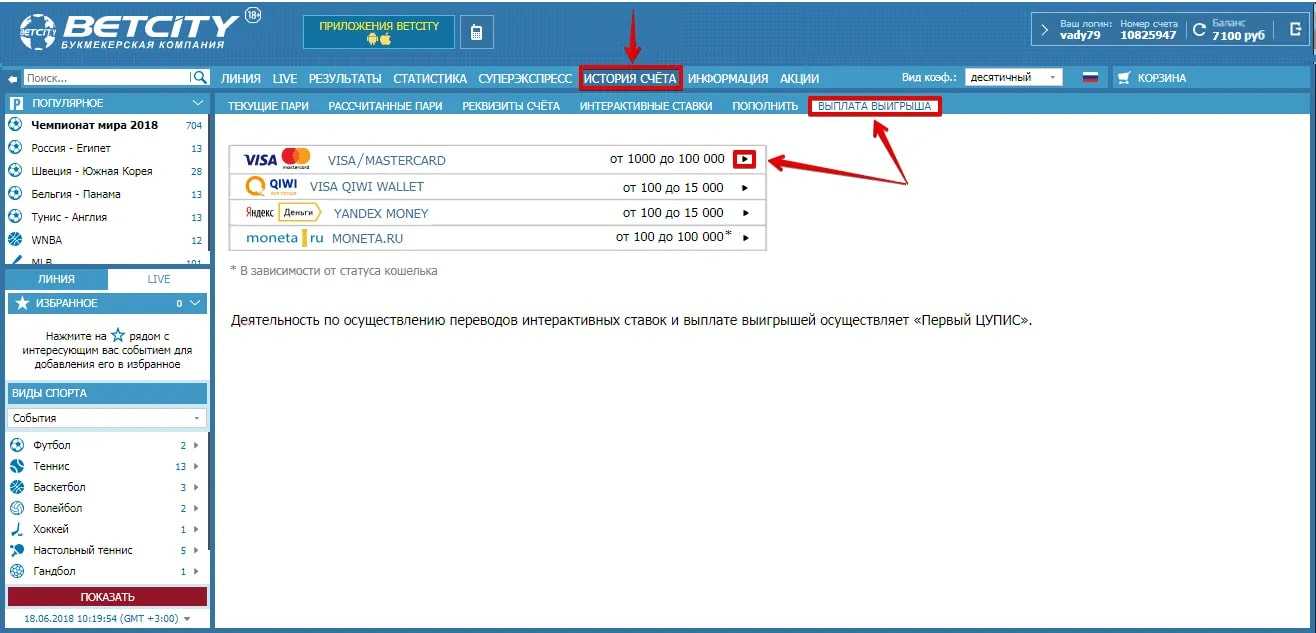The width and height of the screenshot is (1316, 633).
Task: Click the volleyball icon next to Волейбол
Action: [x=16, y=508]
